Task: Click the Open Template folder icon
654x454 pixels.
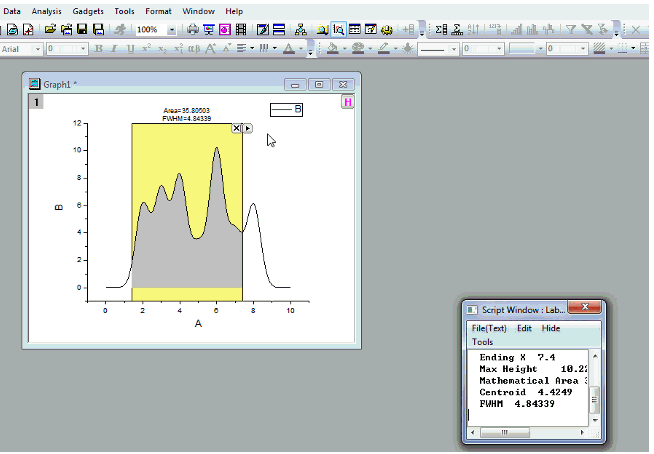Action: pyautogui.click(x=66, y=30)
